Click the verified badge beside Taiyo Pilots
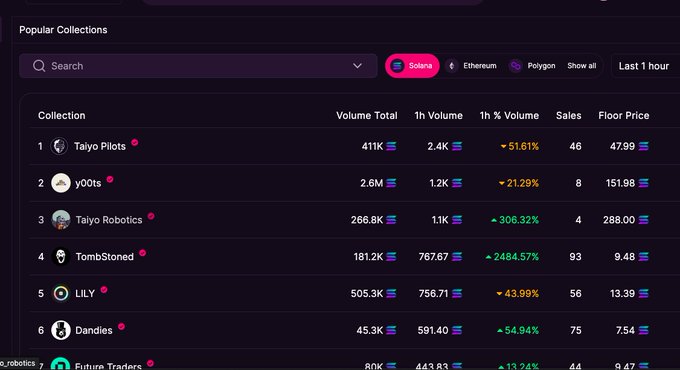The height and width of the screenshot is (370, 680). click(135, 142)
